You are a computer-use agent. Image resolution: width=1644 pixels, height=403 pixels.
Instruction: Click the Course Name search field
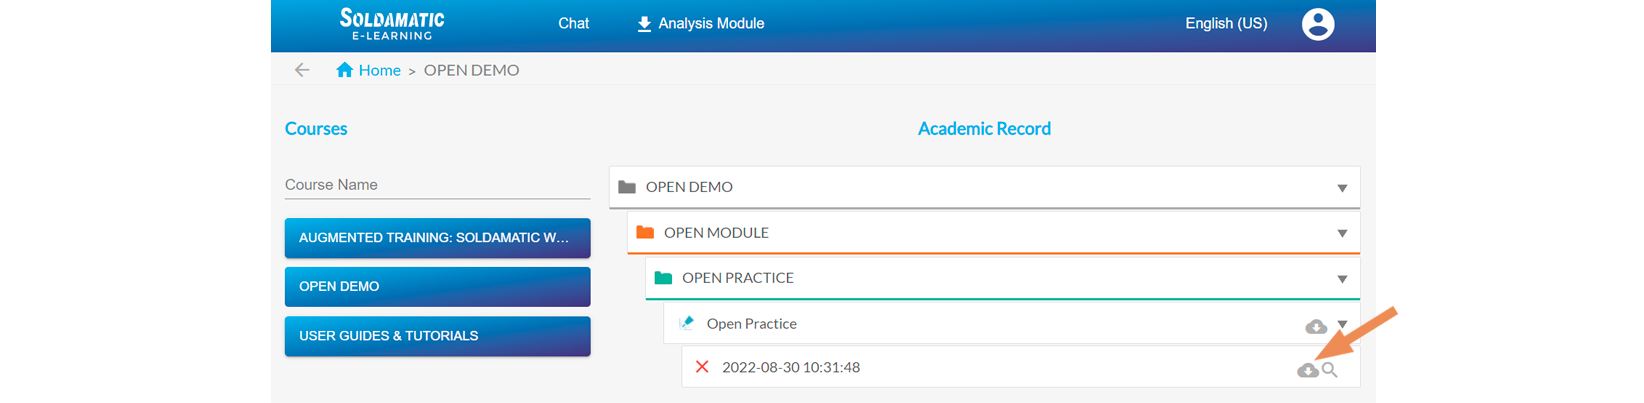coord(437,185)
